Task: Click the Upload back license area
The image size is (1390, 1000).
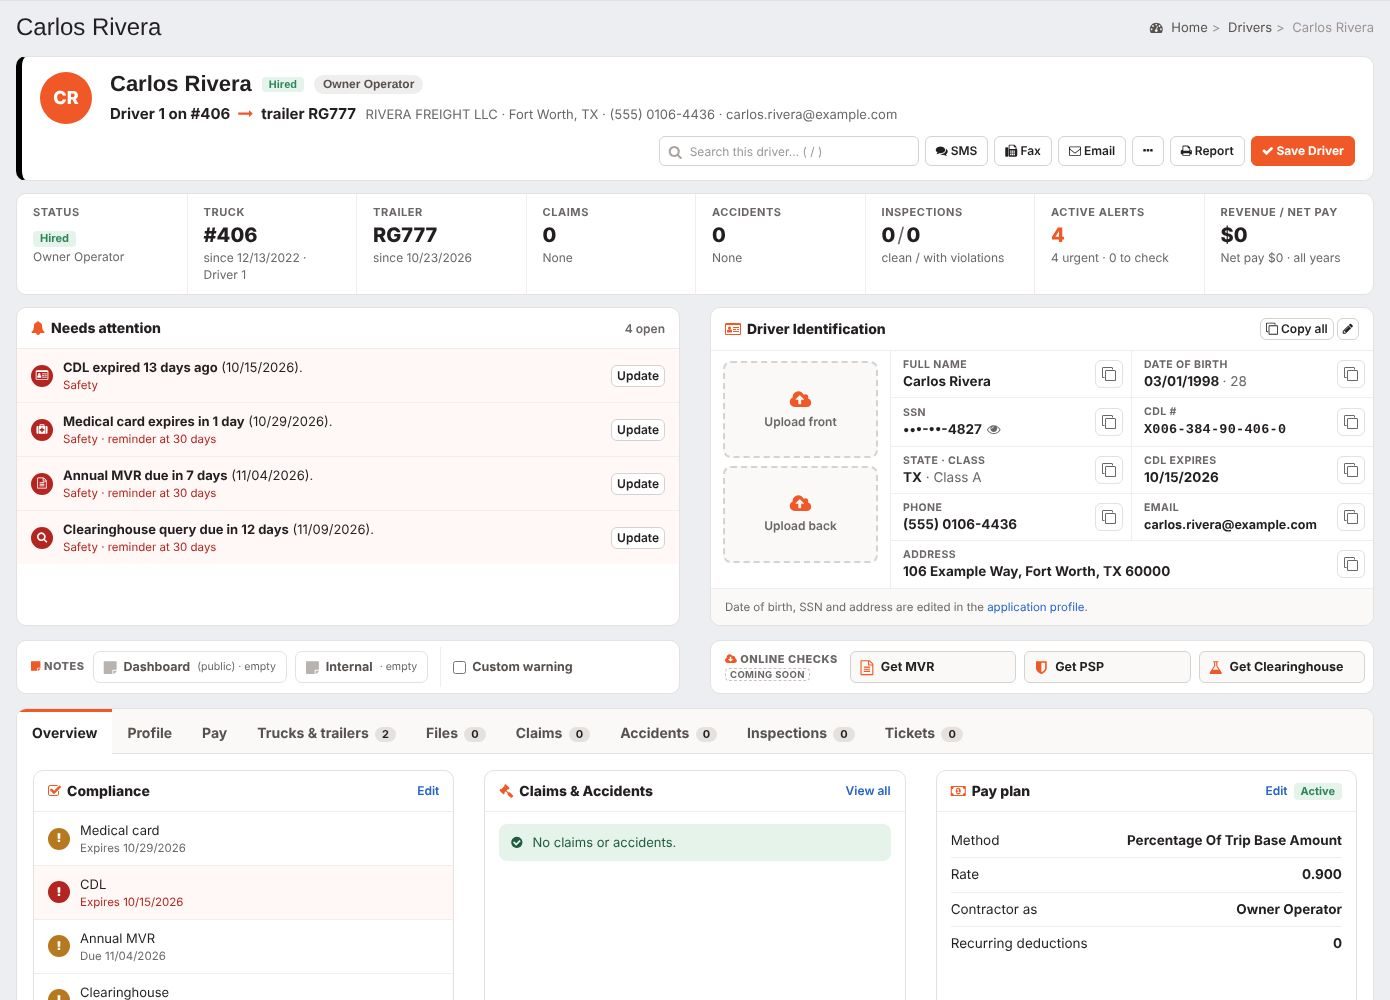Action: click(800, 514)
